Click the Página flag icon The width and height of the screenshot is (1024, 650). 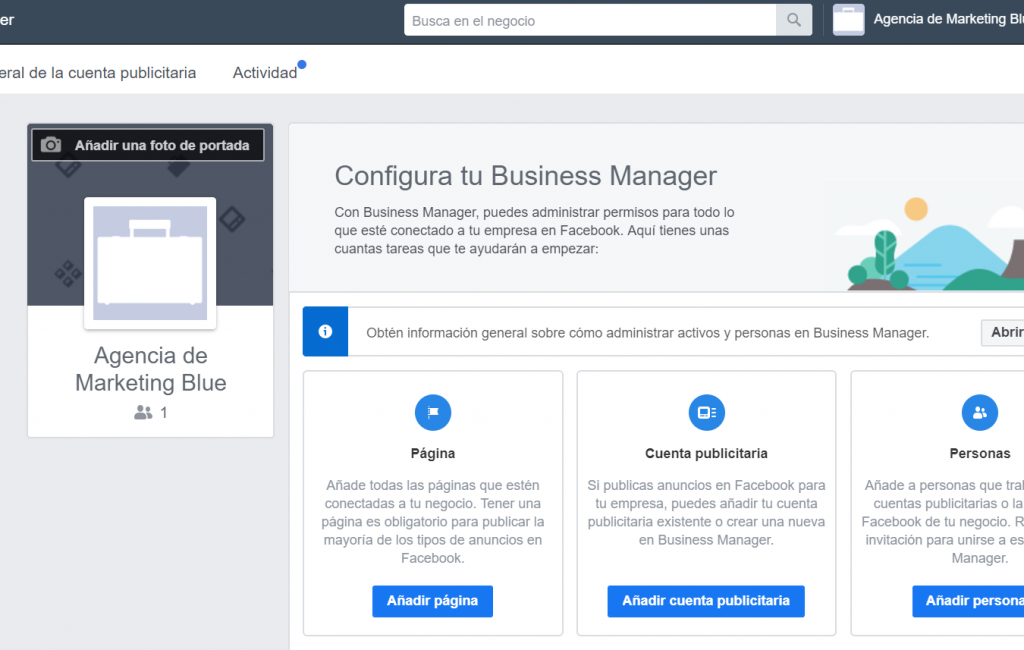point(433,412)
